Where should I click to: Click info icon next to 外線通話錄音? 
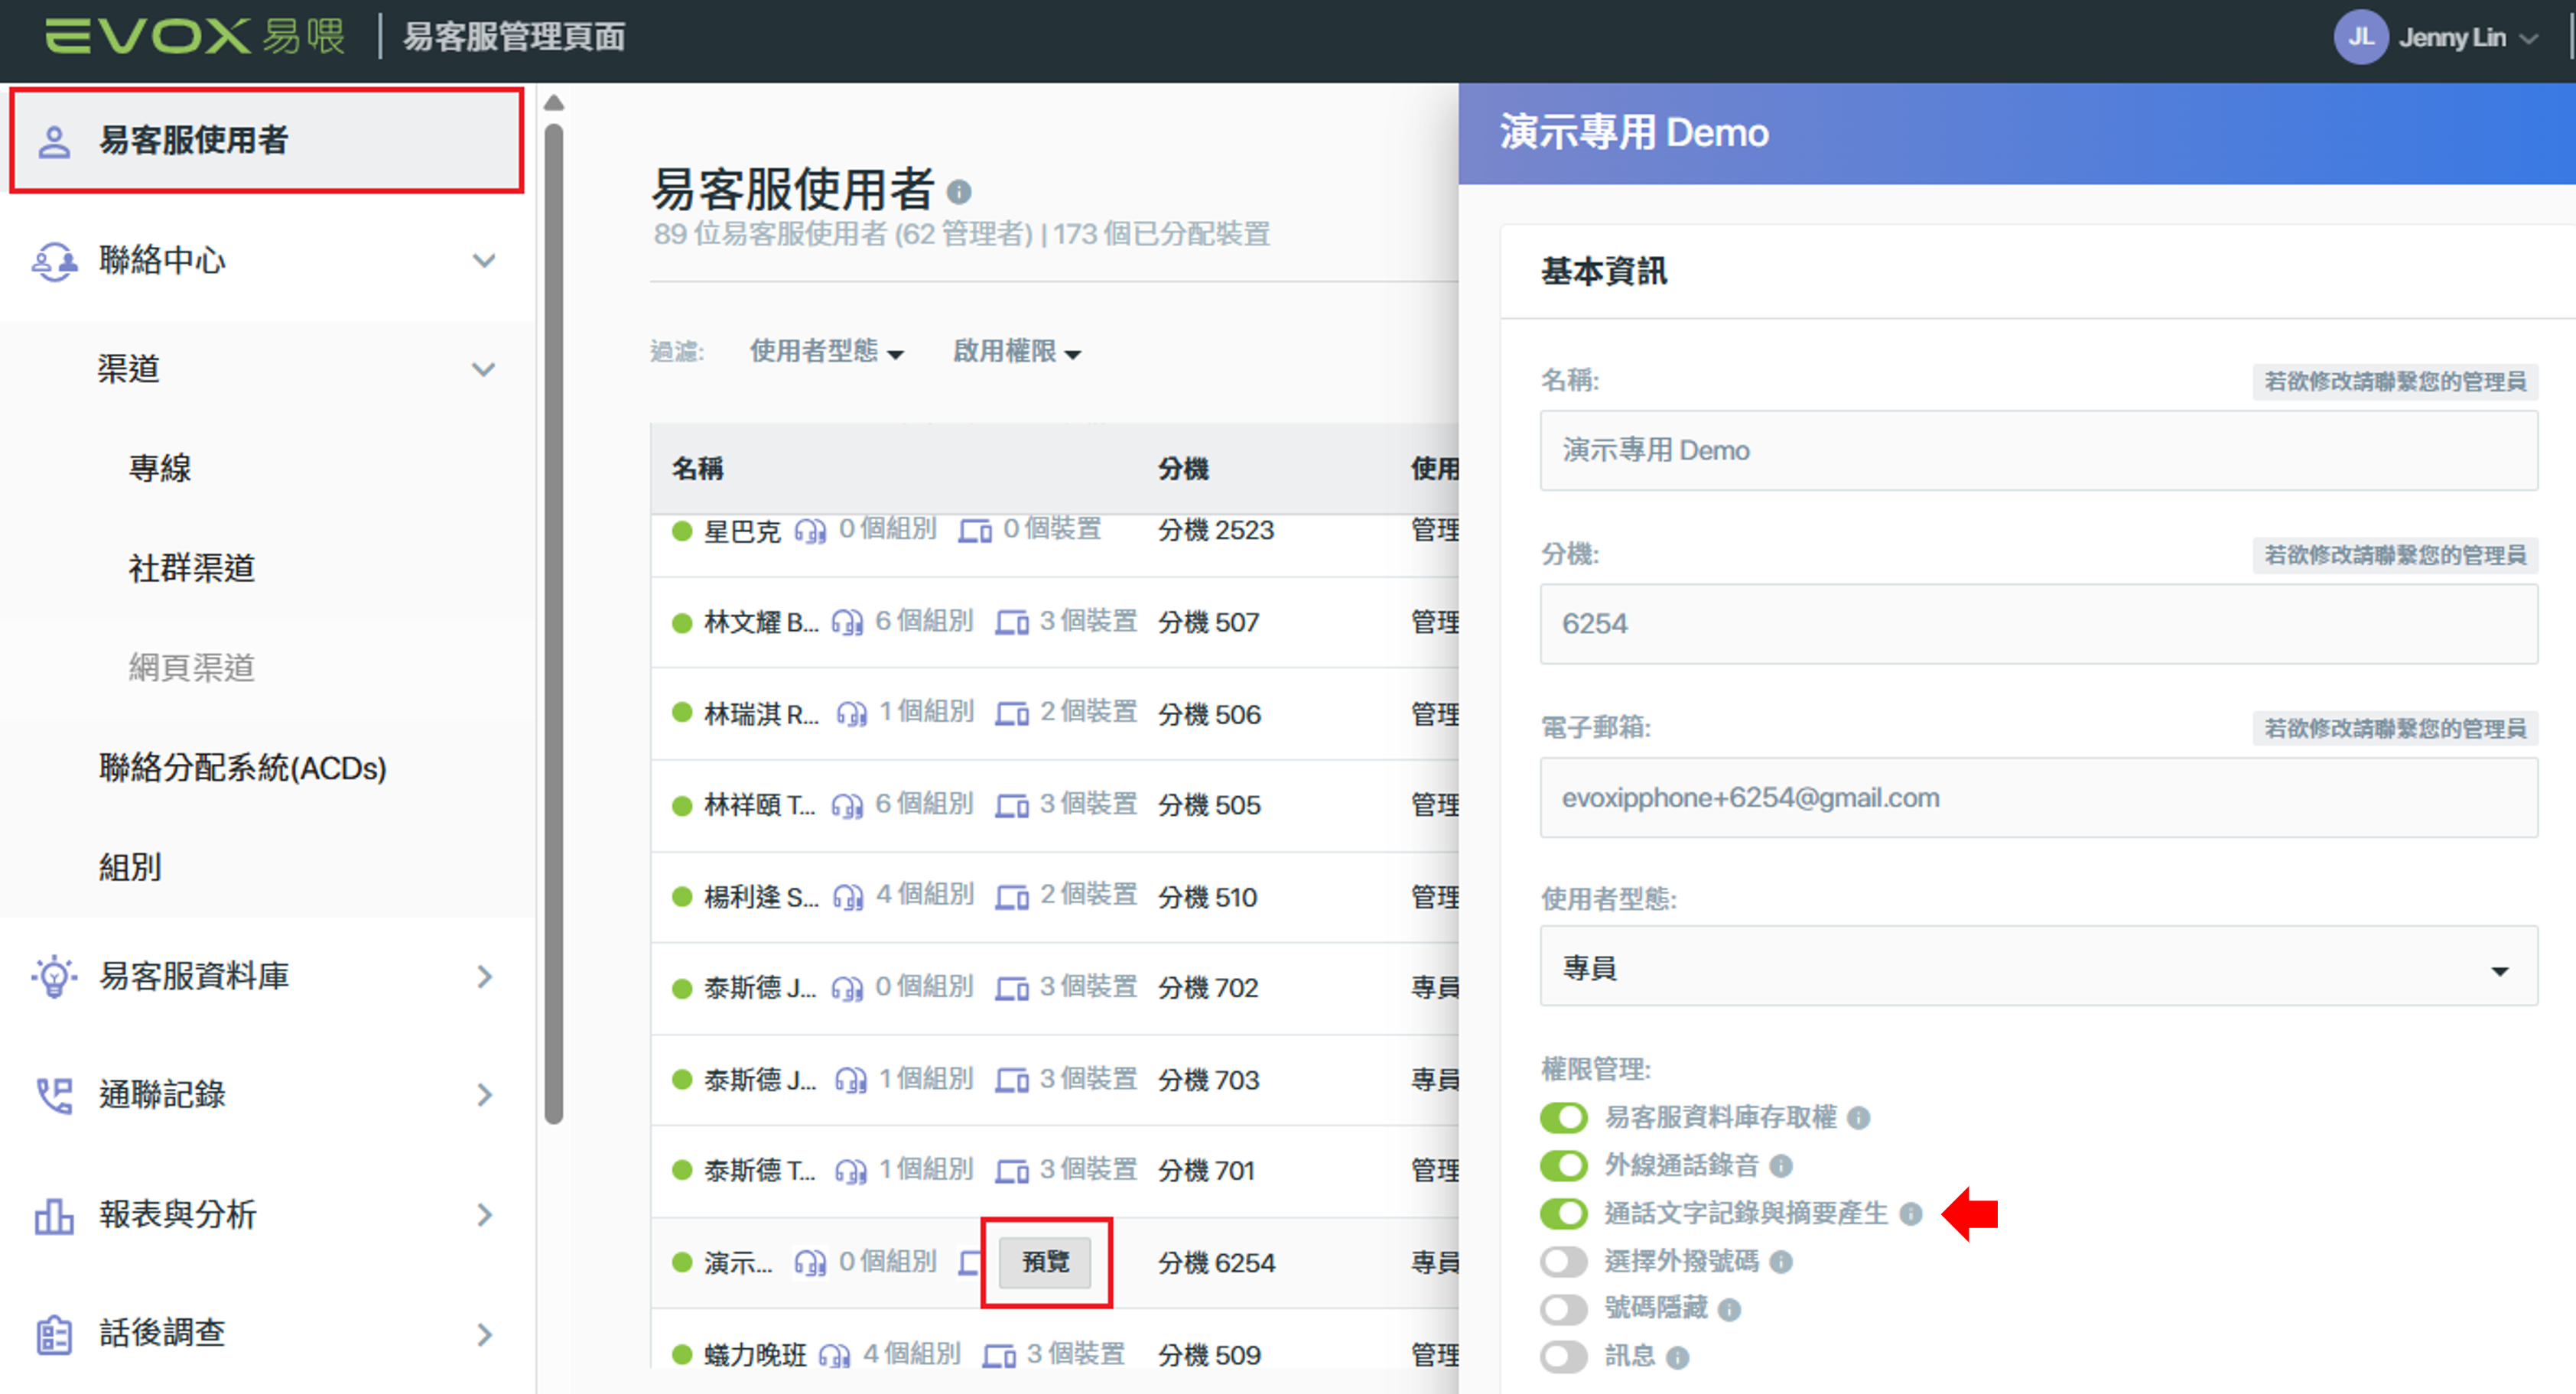coord(1781,1166)
